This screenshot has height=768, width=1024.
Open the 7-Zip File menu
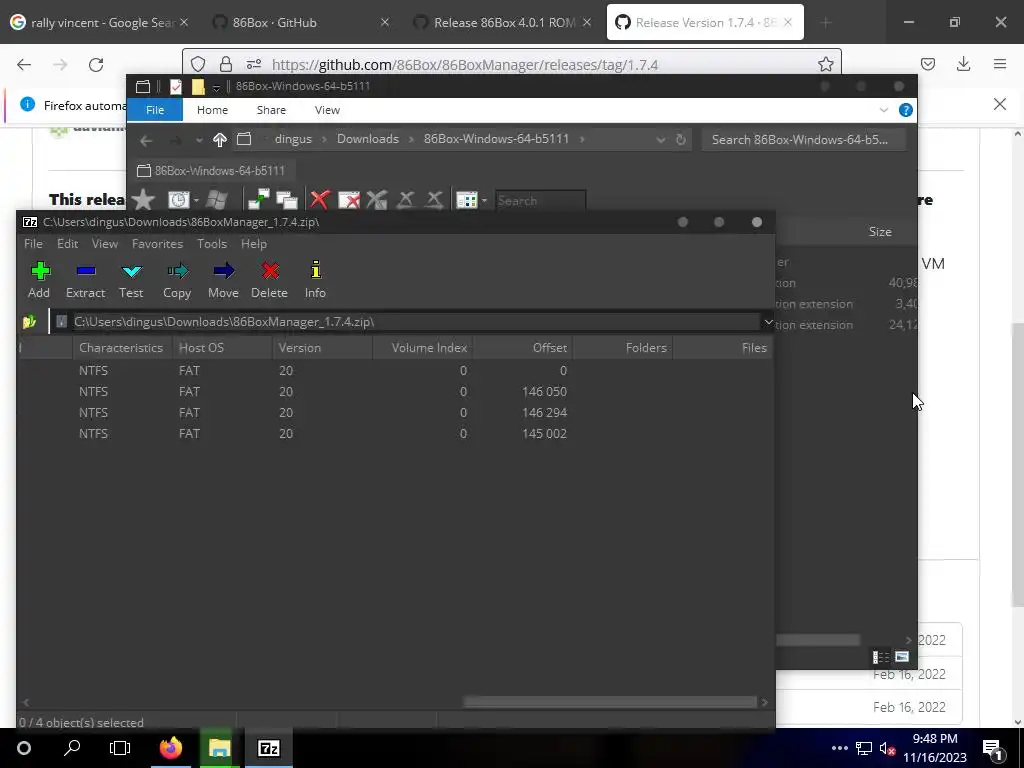[33, 244]
